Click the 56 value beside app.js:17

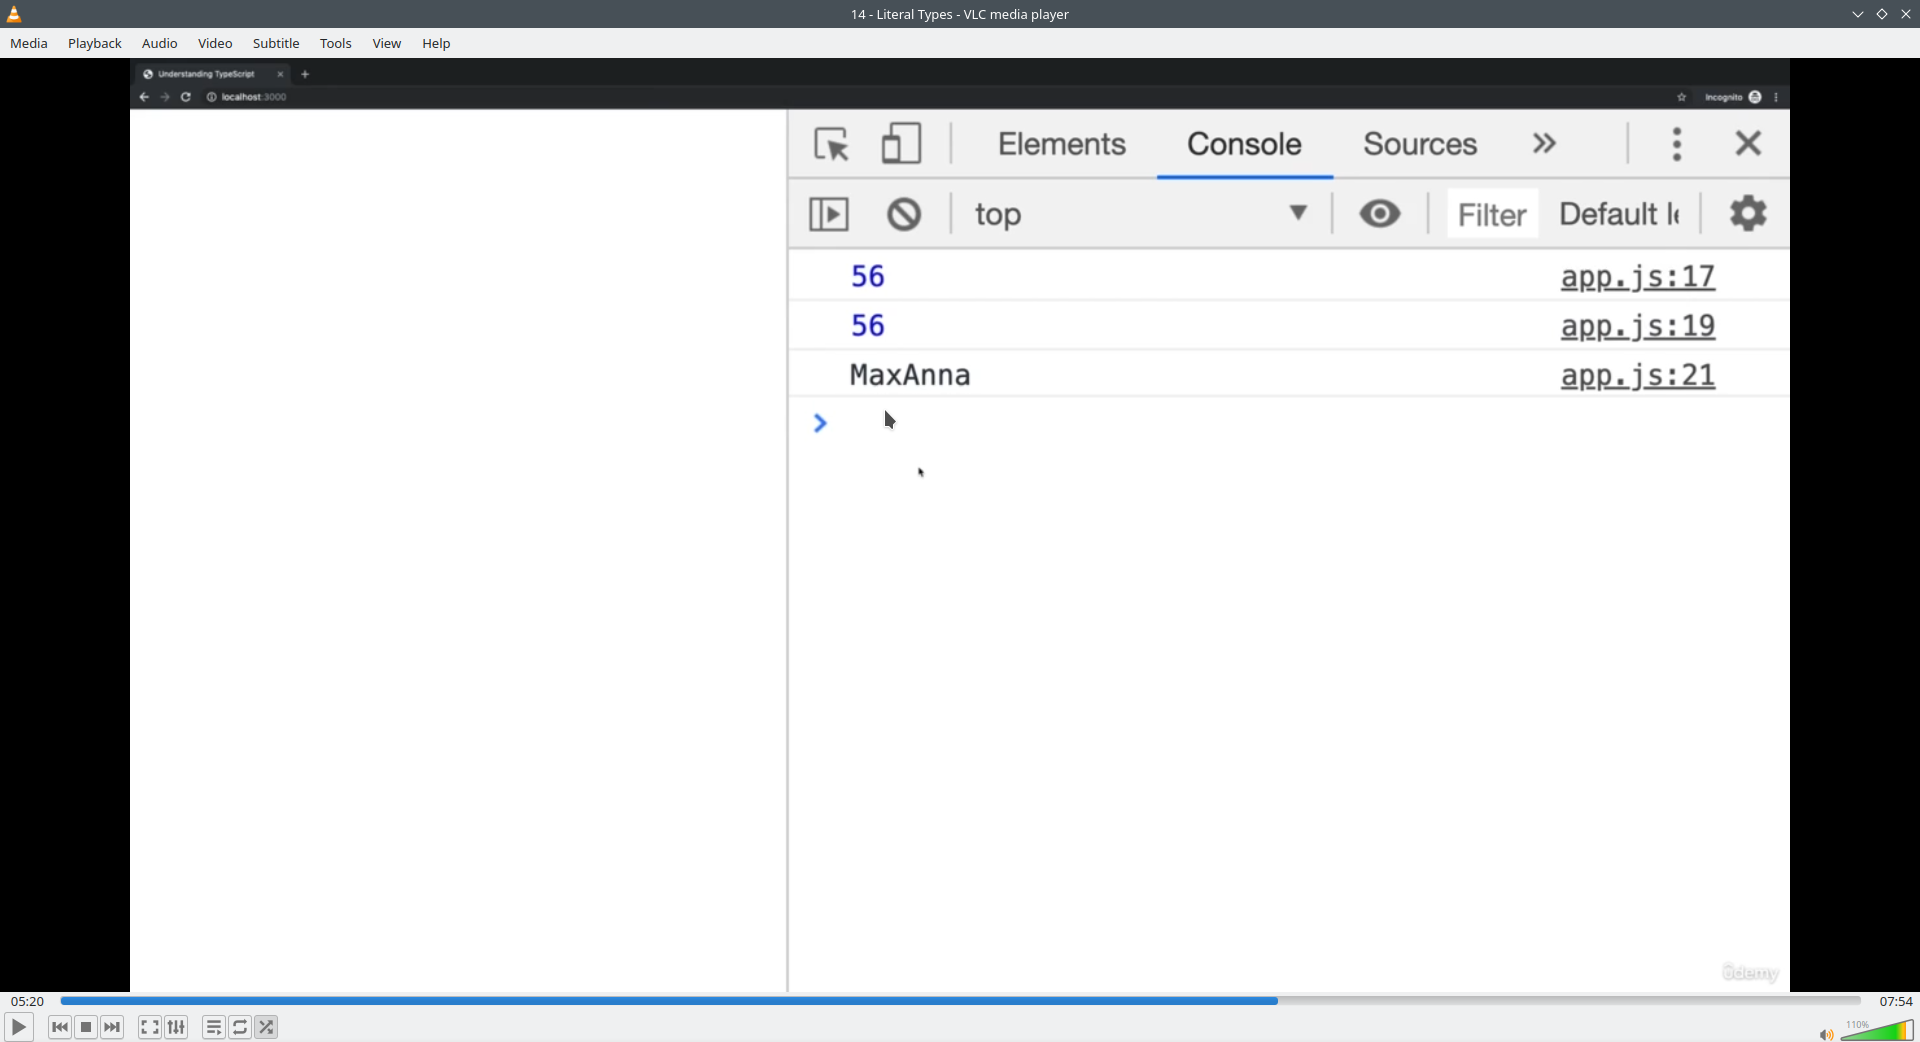point(868,276)
